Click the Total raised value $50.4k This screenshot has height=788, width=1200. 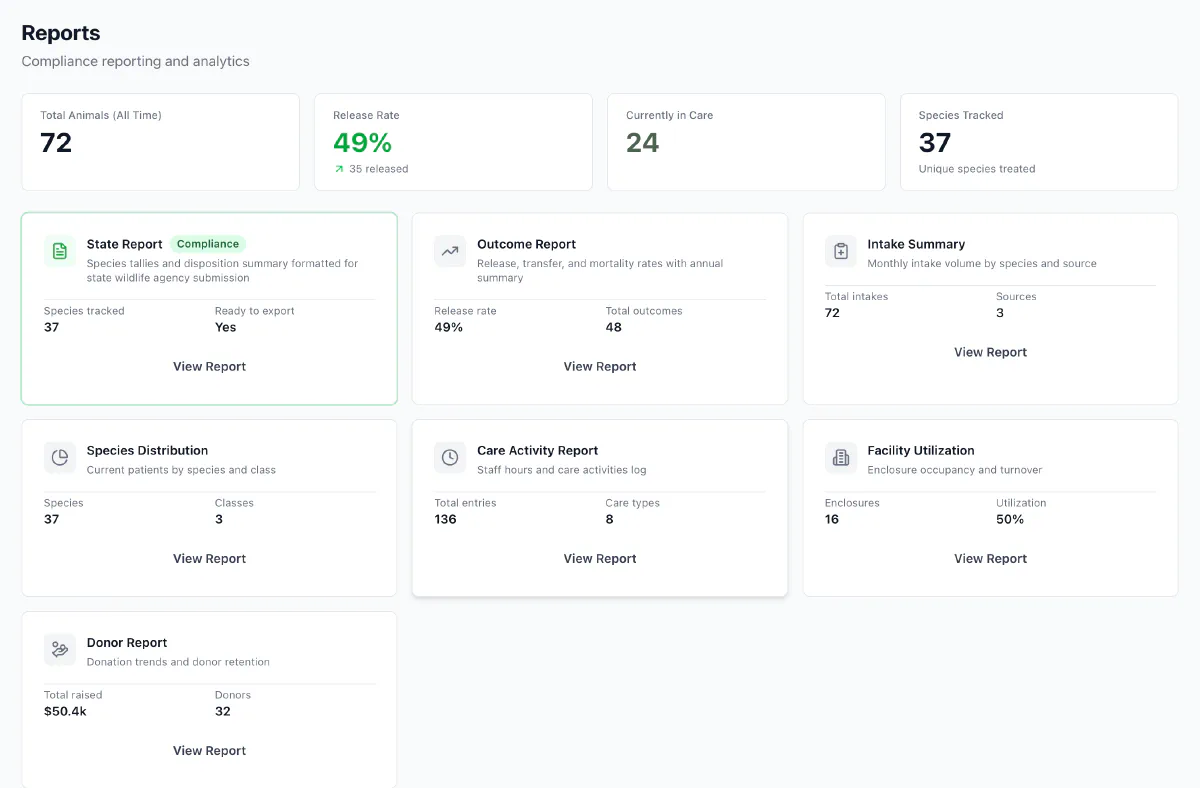(65, 711)
